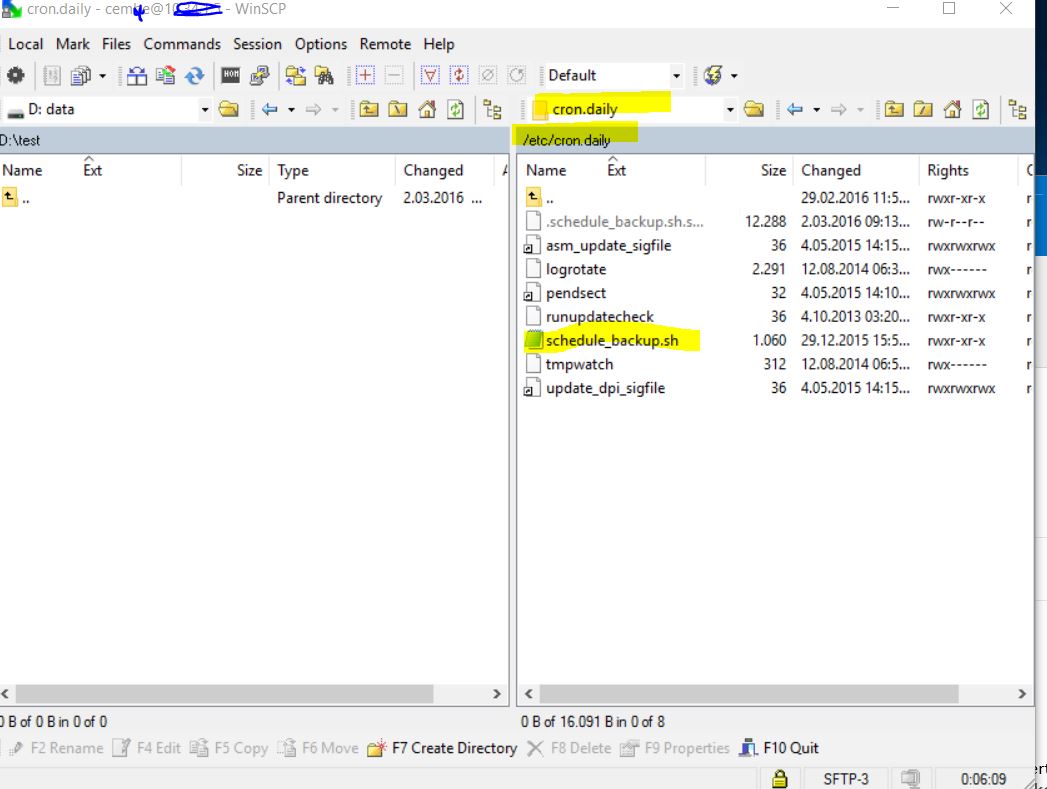Screen dimensions: 1047x789
Task: Open the Default transfer settings dropdown
Action: point(676,75)
